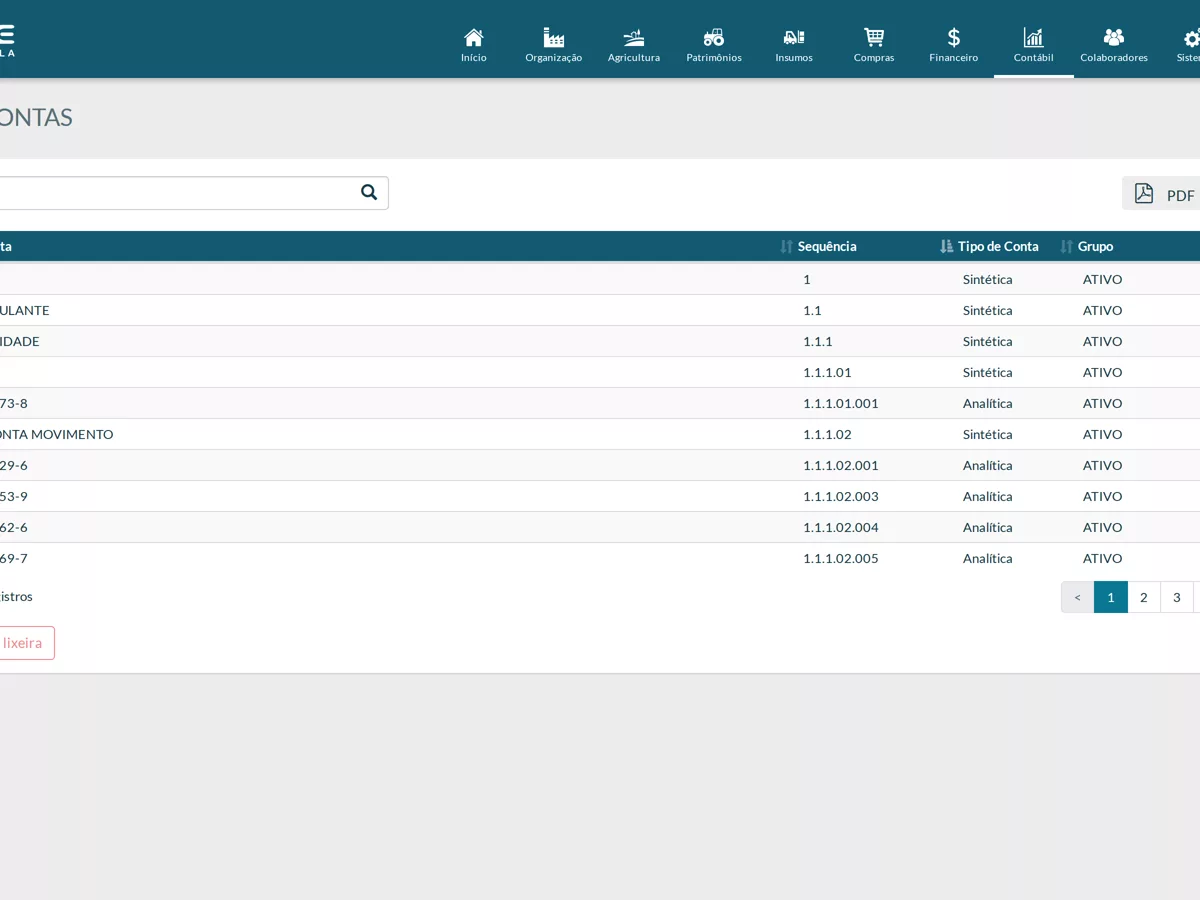Click Sintética in row 1.1.1.02

[x=987, y=434]
